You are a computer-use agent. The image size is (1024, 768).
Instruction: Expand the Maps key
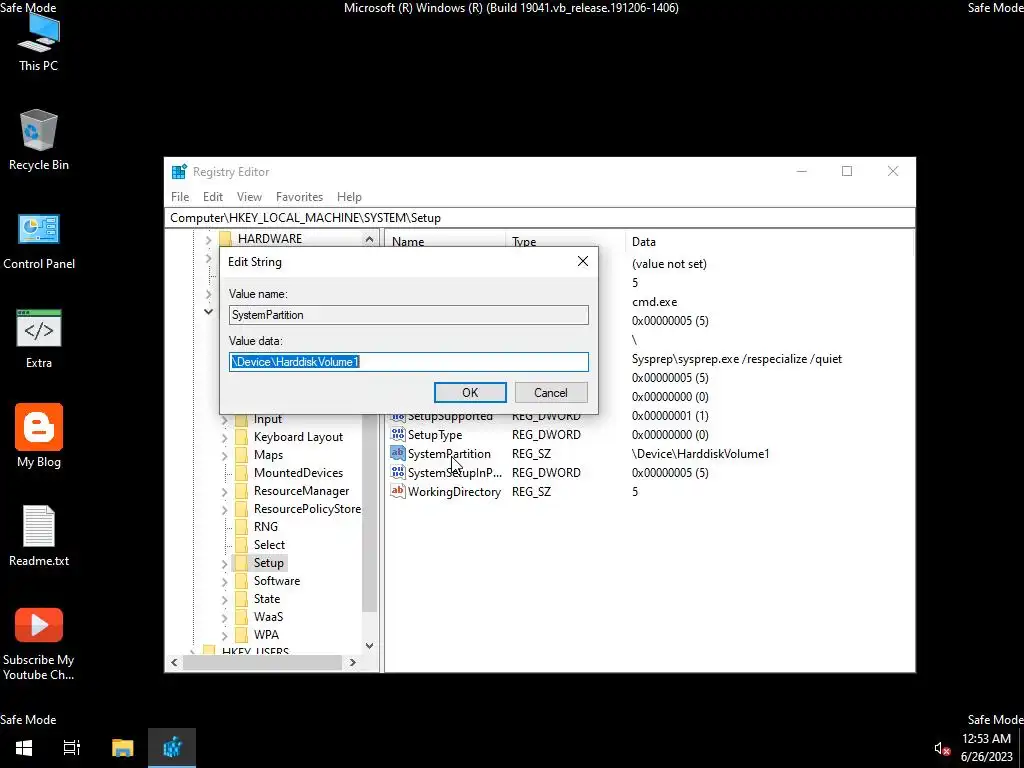click(225, 455)
